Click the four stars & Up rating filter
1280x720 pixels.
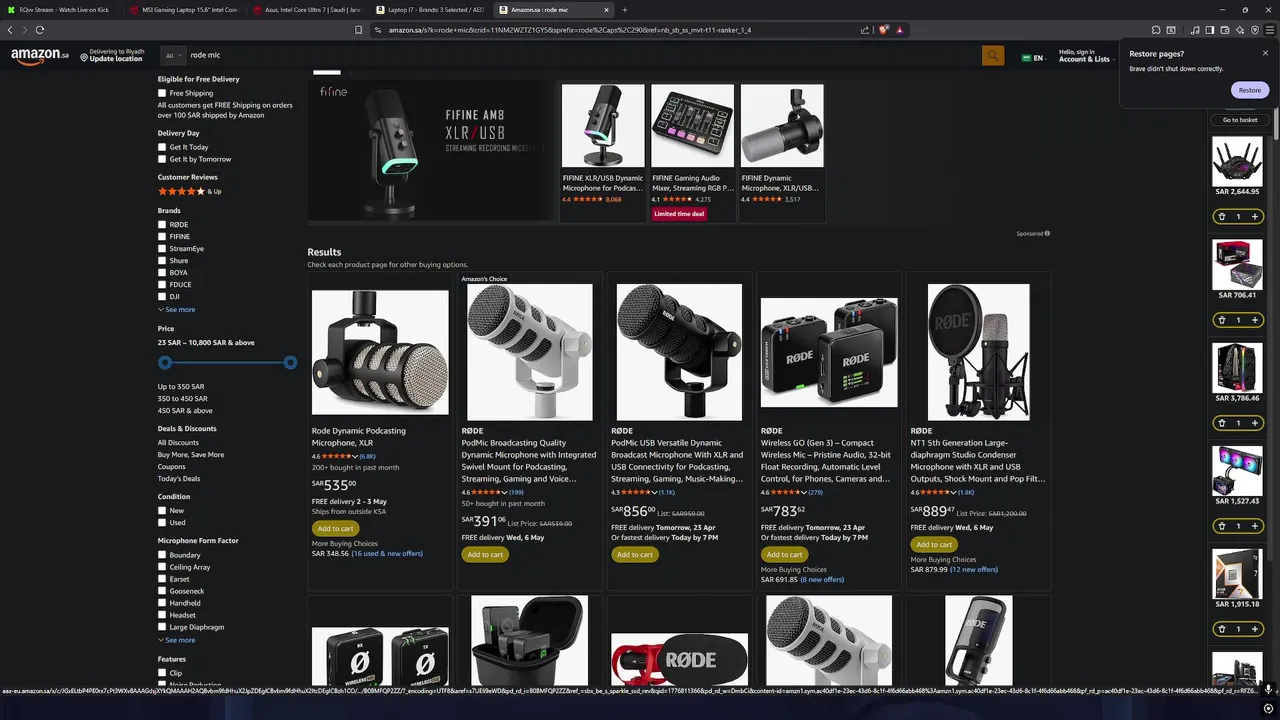(189, 191)
